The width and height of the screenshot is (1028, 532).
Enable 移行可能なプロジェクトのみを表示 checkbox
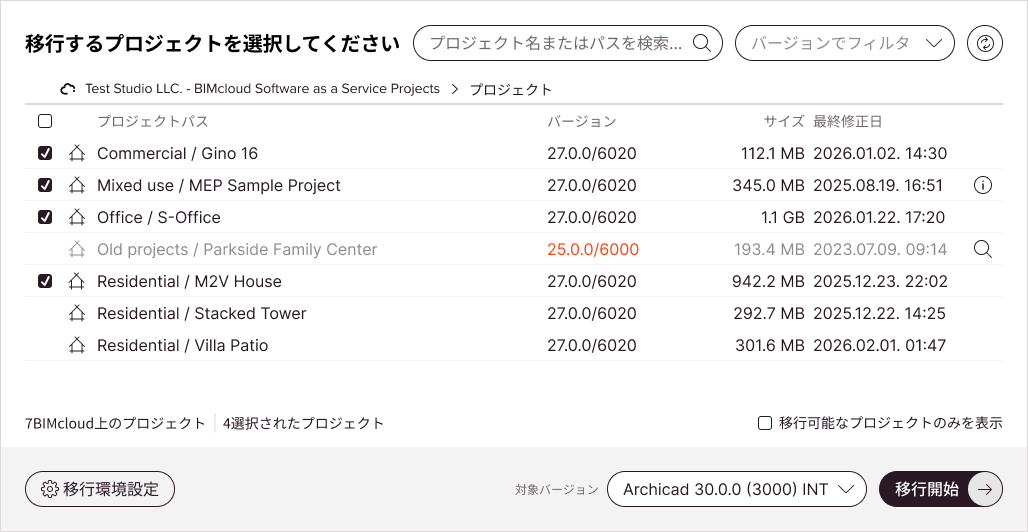[x=764, y=423]
